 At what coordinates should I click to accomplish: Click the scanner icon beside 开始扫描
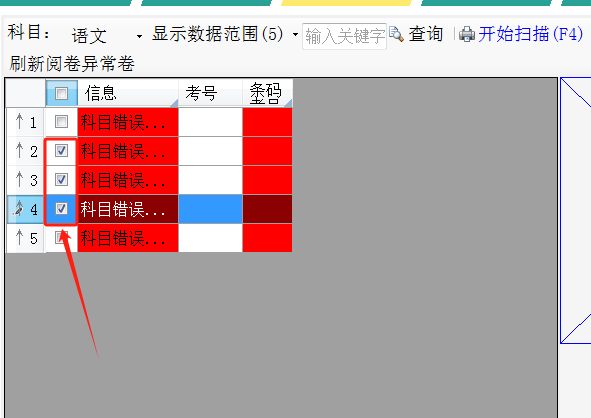(467, 34)
